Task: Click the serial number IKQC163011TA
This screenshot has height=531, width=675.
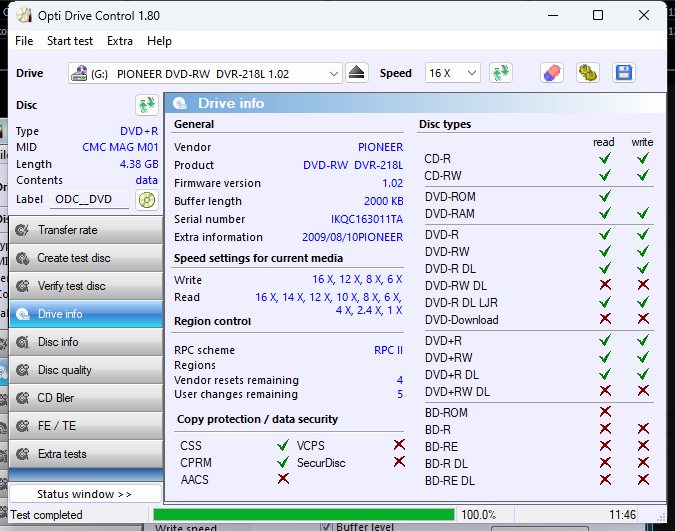Action: click(367, 220)
